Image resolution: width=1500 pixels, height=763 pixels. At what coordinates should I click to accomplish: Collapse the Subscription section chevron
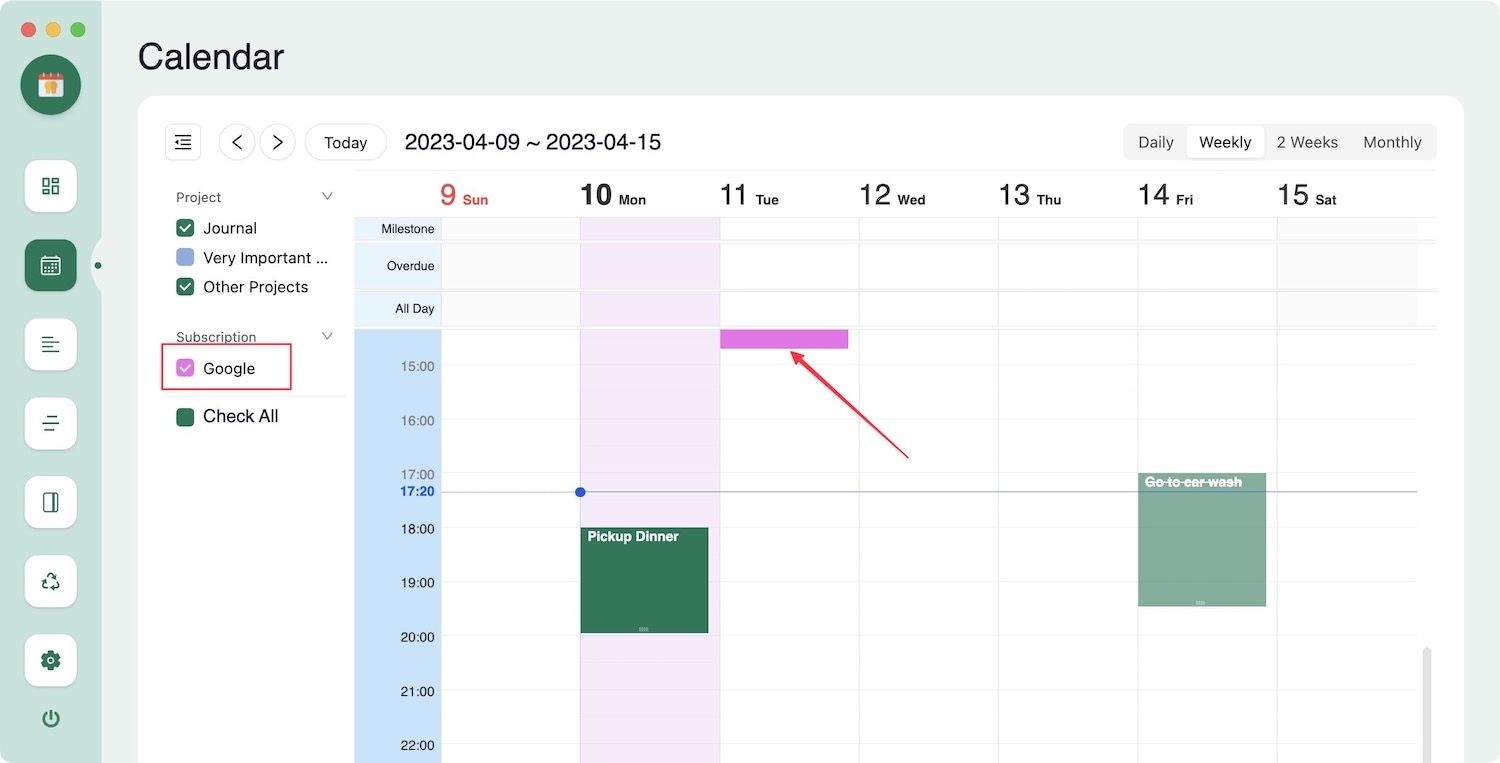[327, 336]
